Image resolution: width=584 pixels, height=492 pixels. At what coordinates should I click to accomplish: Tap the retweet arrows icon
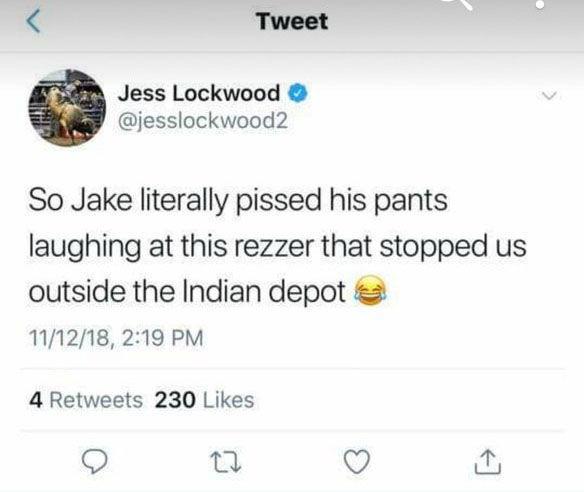tap(226, 462)
